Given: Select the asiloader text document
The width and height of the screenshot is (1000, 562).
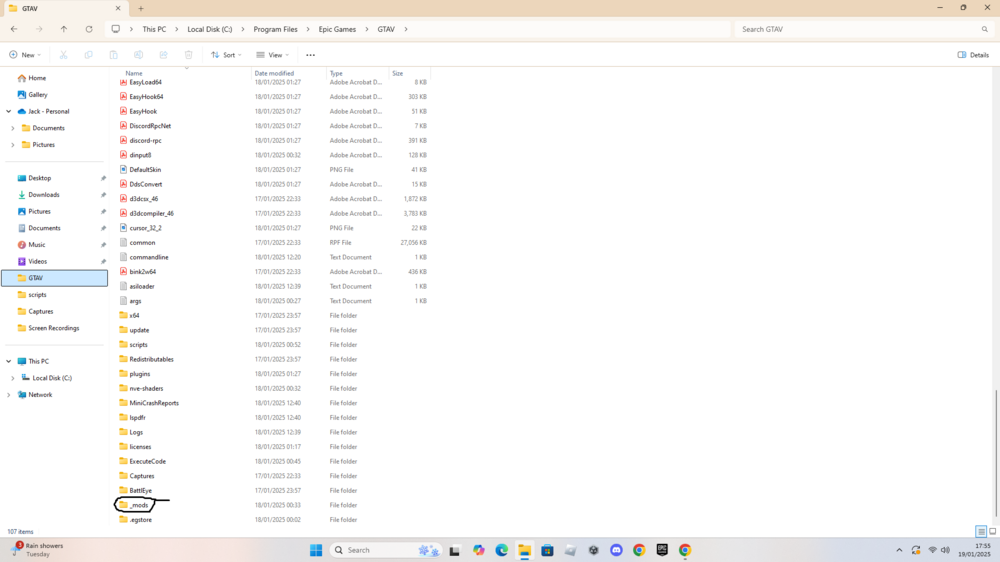Looking at the screenshot, I should pyautogui.click(x=142, y=286).
